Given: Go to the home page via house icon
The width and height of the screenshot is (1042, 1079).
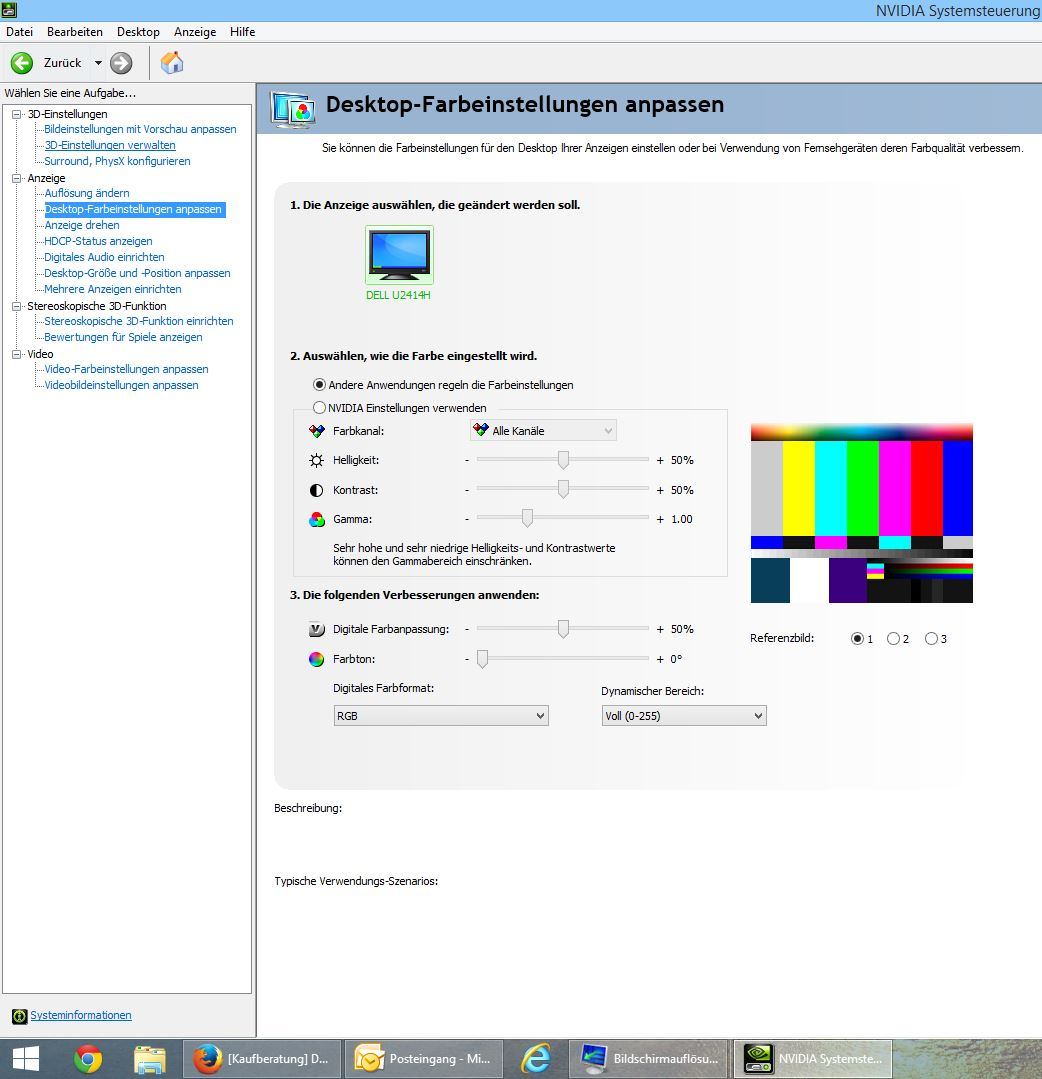Looking at the screenshot, I should coord(172,63).
